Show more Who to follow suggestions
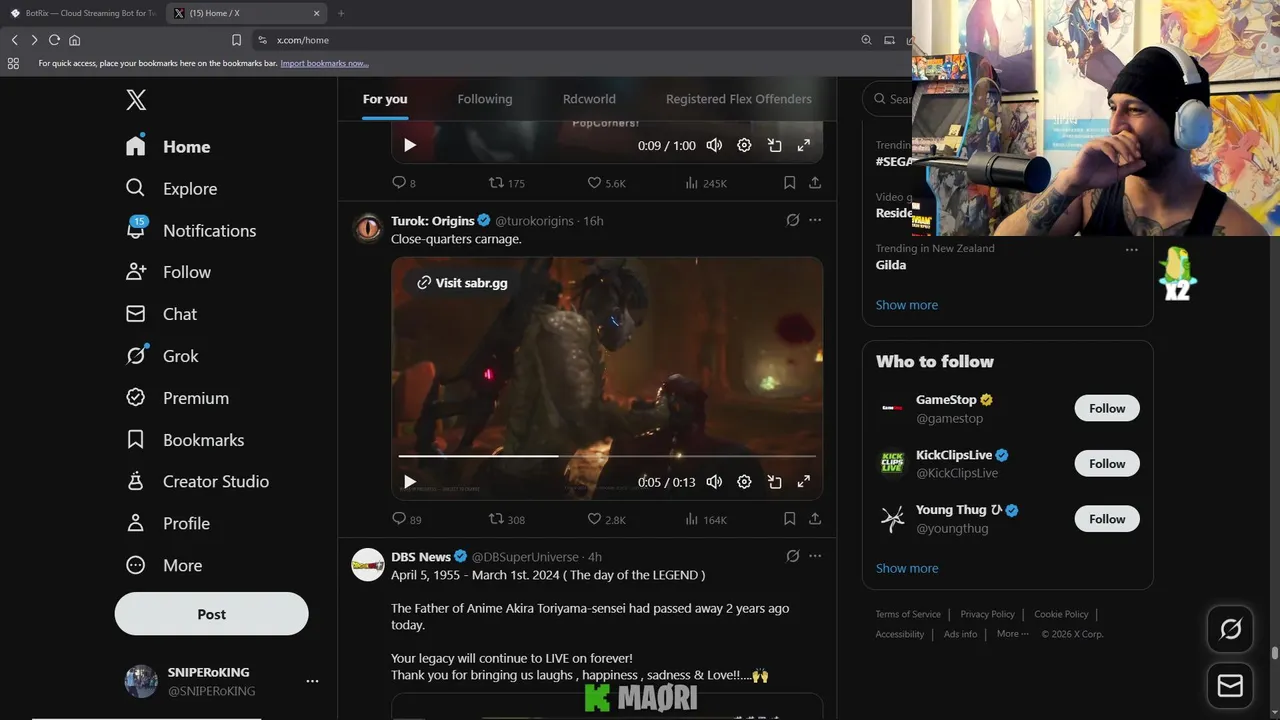The height and width of the screenshot is (720, 1280). point(907,568)
